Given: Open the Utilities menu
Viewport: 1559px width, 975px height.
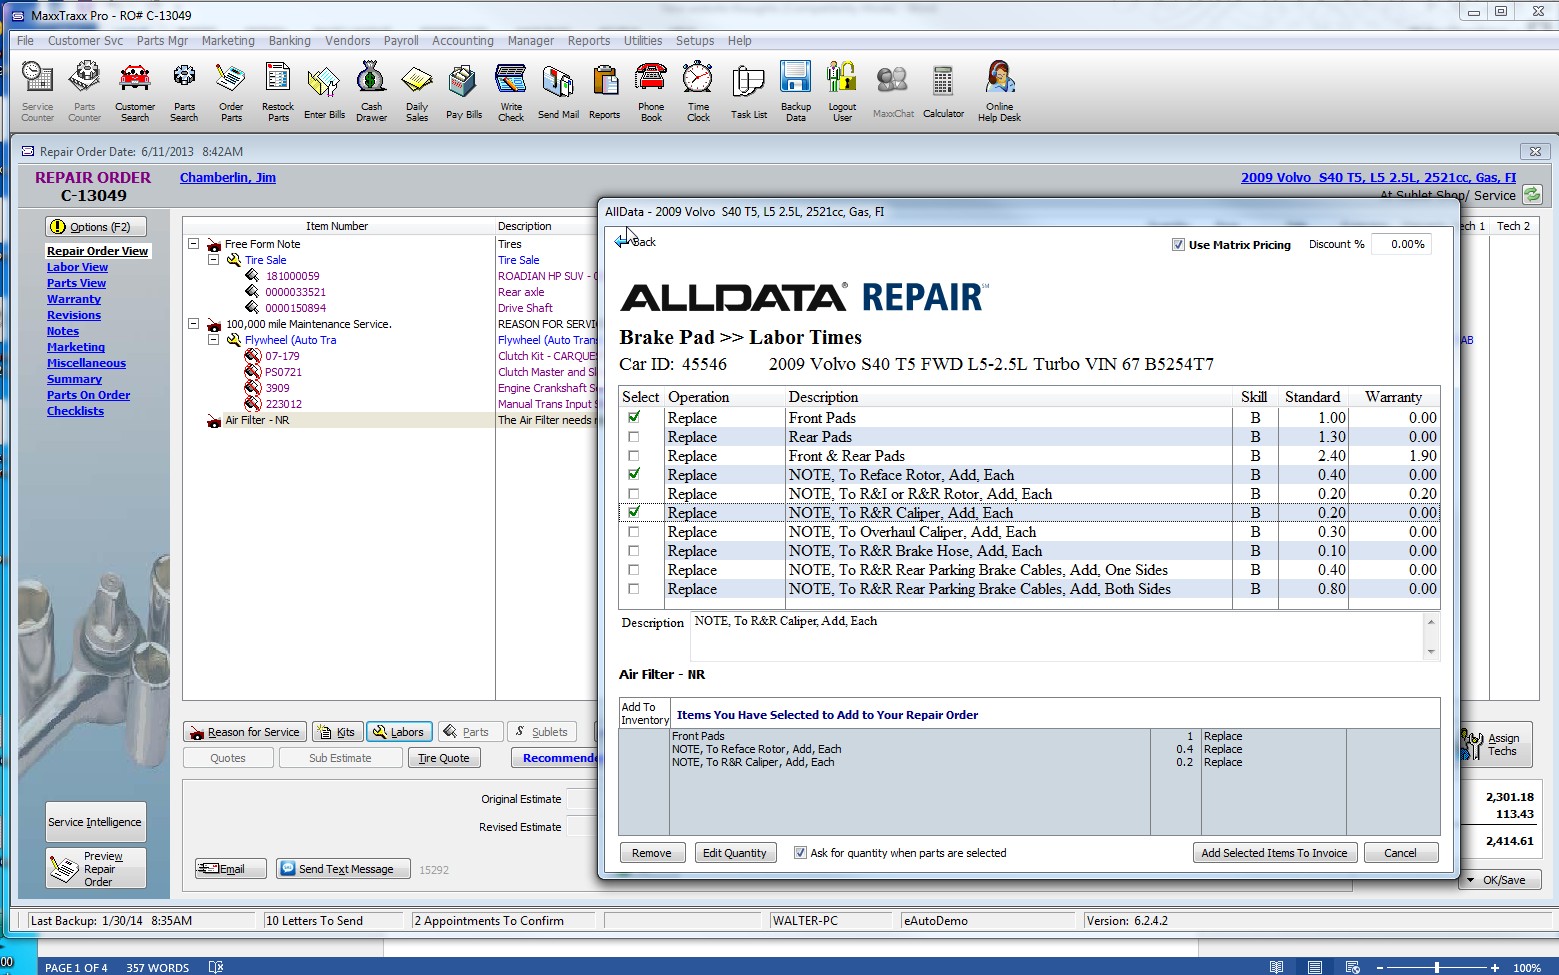Looking at the screenshot, I should pyautogui.click(x=642, y=41).
